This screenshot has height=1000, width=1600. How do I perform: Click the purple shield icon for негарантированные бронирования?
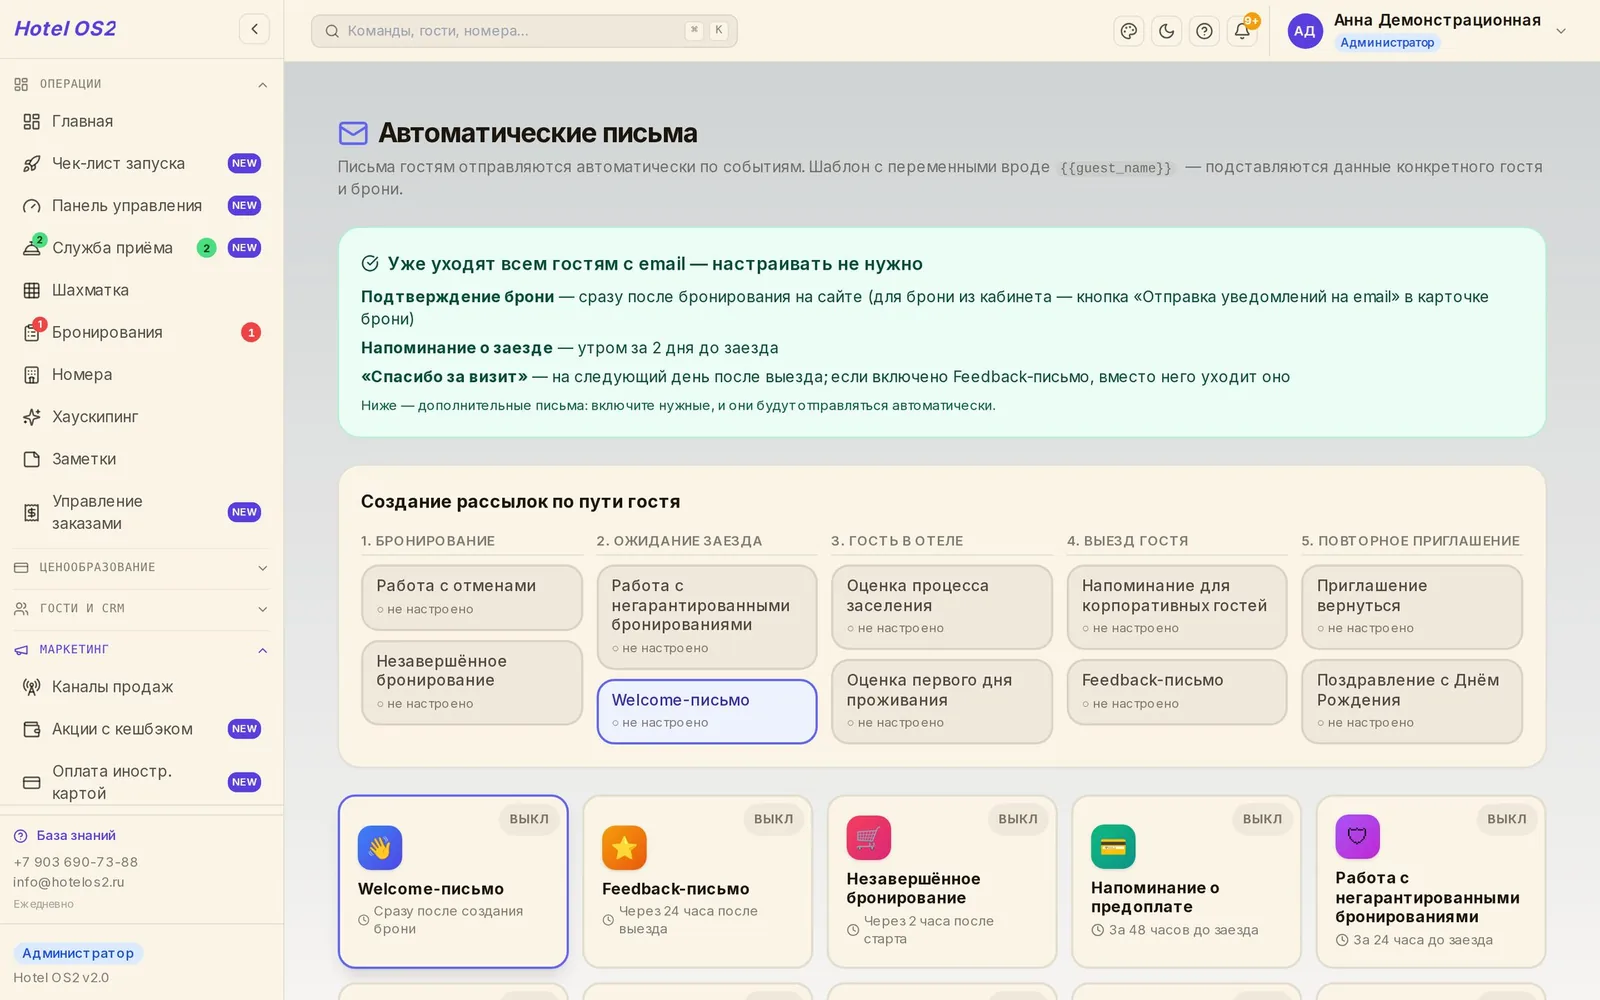coord(1357,837)
